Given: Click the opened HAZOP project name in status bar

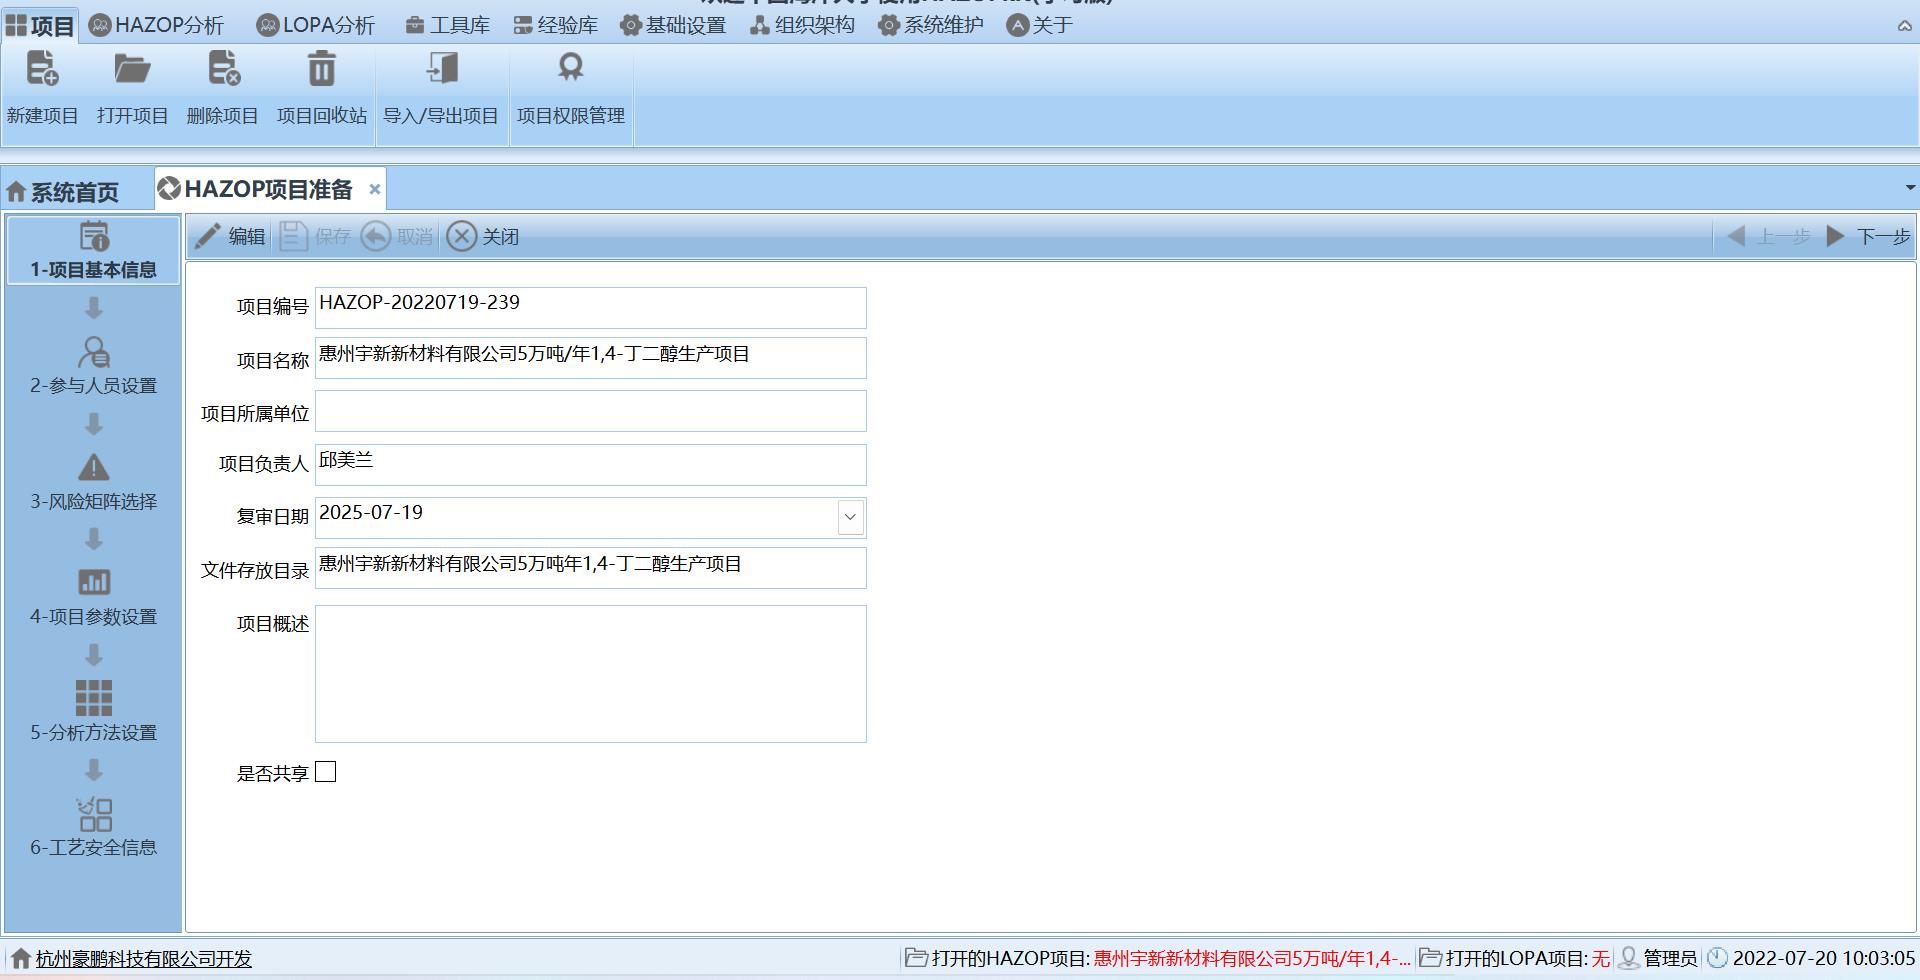Looking at the screenshot, I should 1251,959.
